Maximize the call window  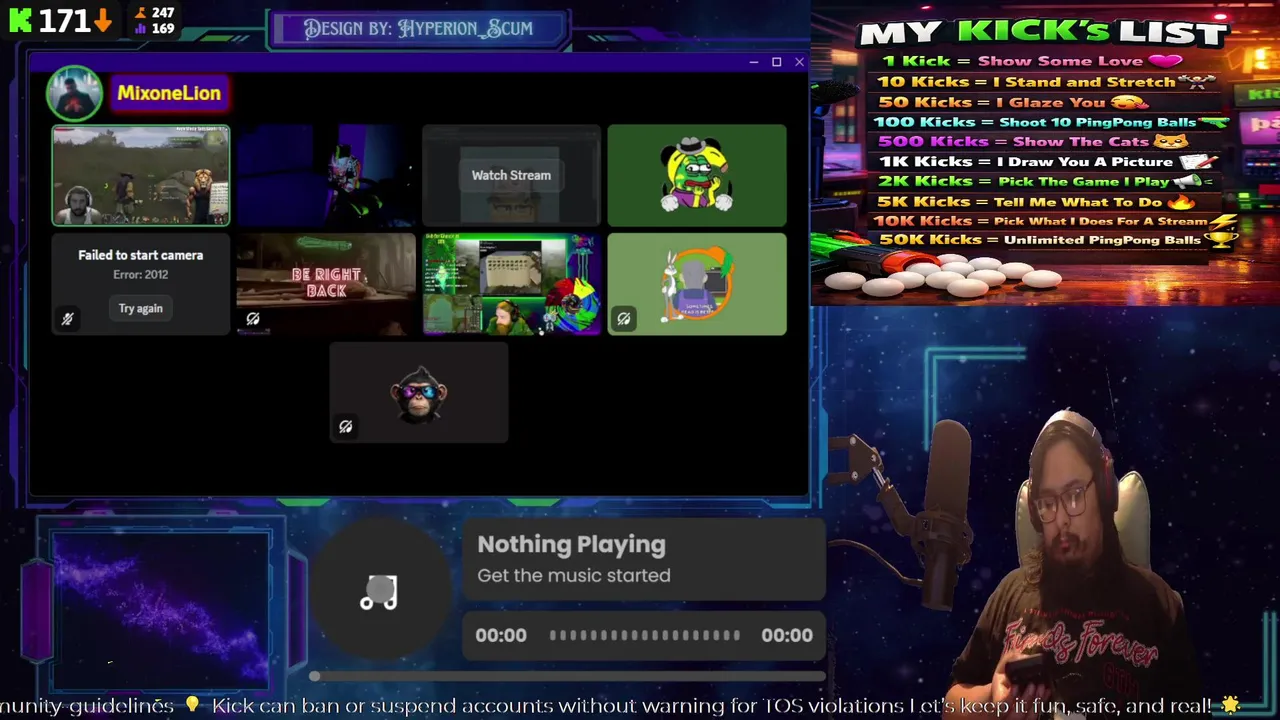click(x=776, y=62)
